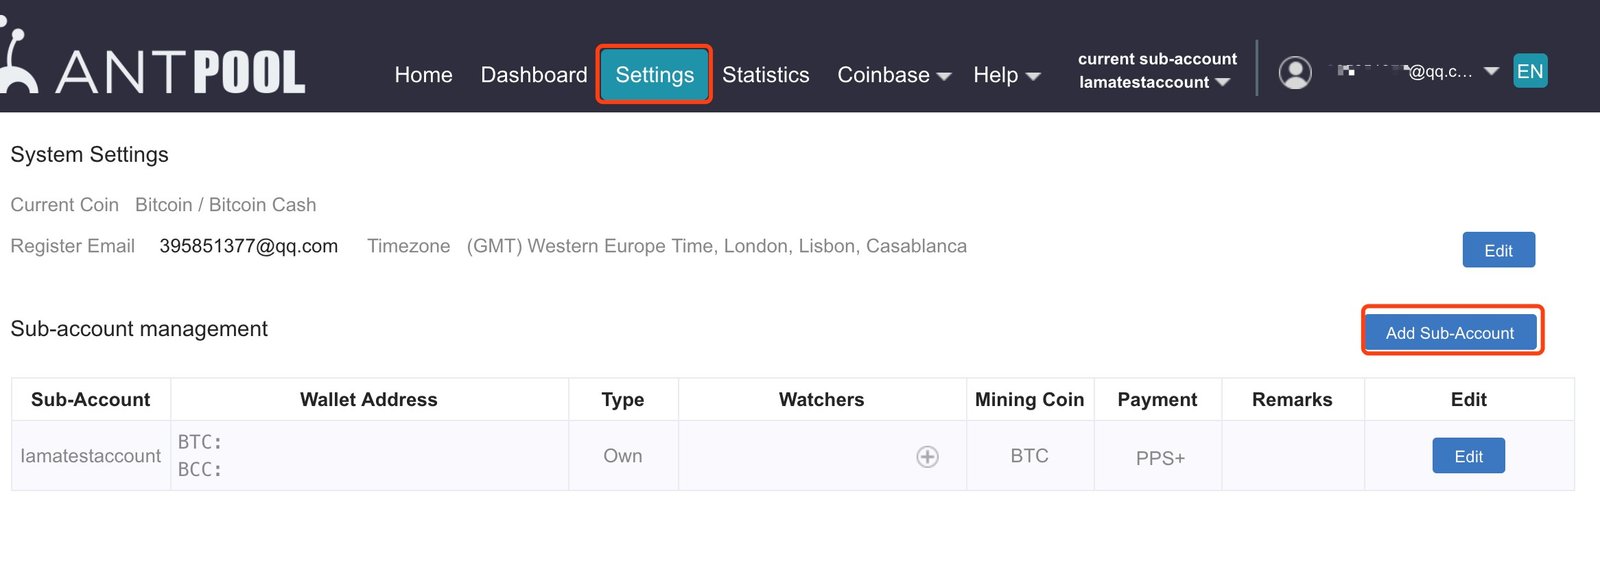Image resolution: width=1600 pixels, height=561 pixels.
Task: Open the Home page
Action: tap(423, 75)
